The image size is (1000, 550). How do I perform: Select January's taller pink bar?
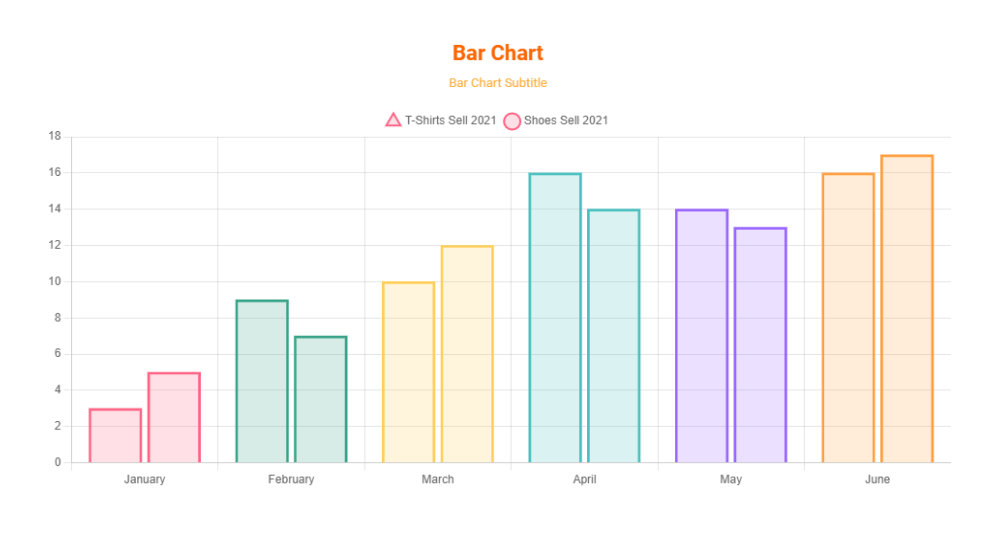pyautogui.click(x=174, y=417)
